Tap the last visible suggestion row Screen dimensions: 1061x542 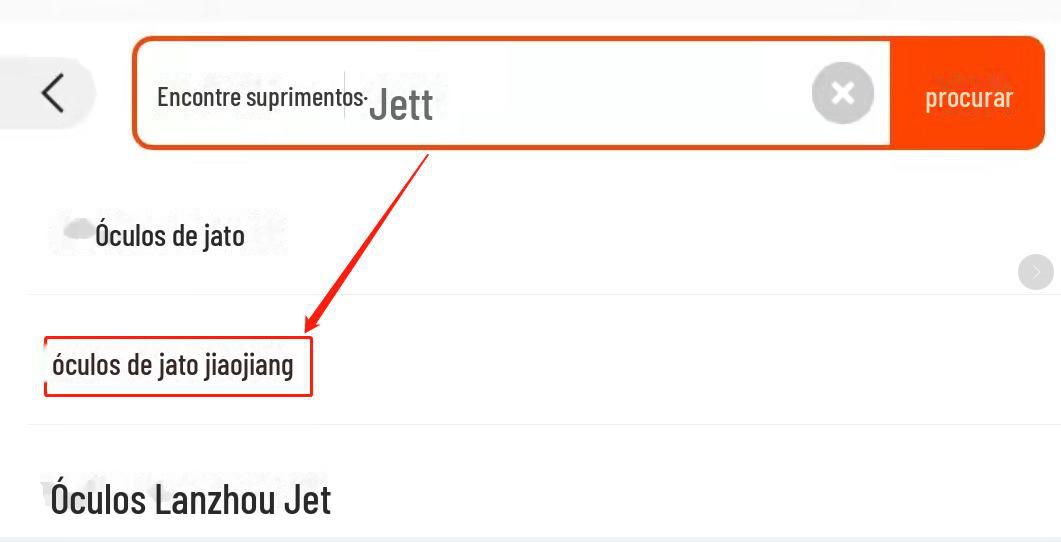(500, 499)
